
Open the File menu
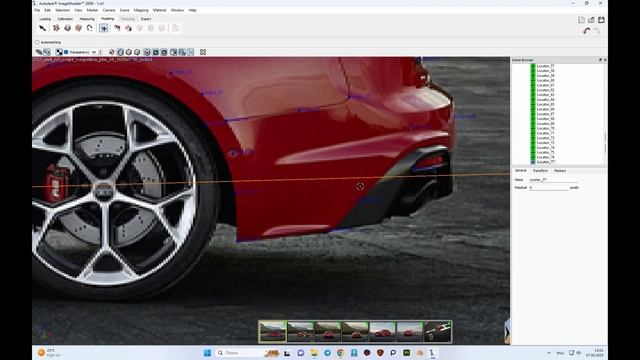click(37, 10)
